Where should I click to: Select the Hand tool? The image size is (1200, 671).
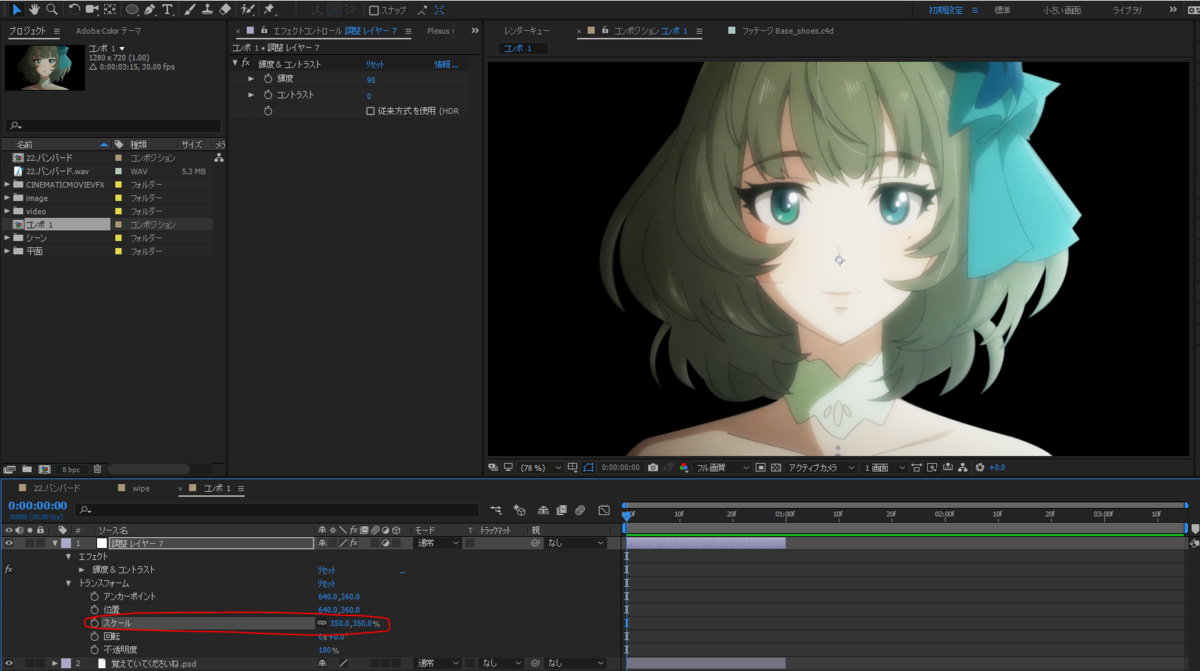click(x=34, y=10)
